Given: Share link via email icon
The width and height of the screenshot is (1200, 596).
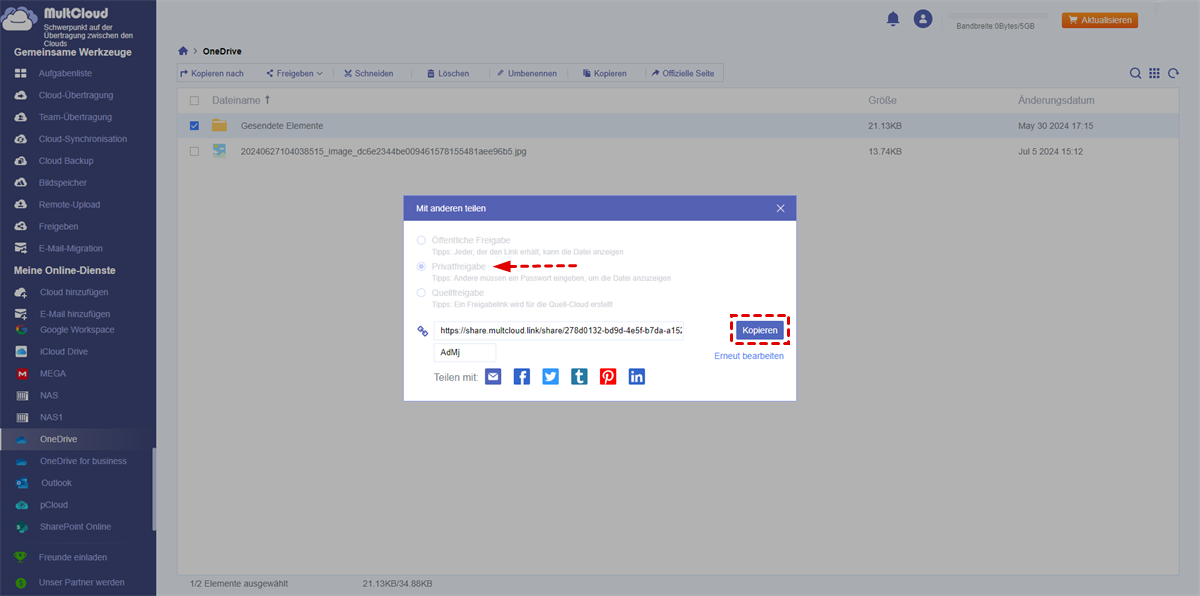Looking at the screenshot, I should [493, 377].
